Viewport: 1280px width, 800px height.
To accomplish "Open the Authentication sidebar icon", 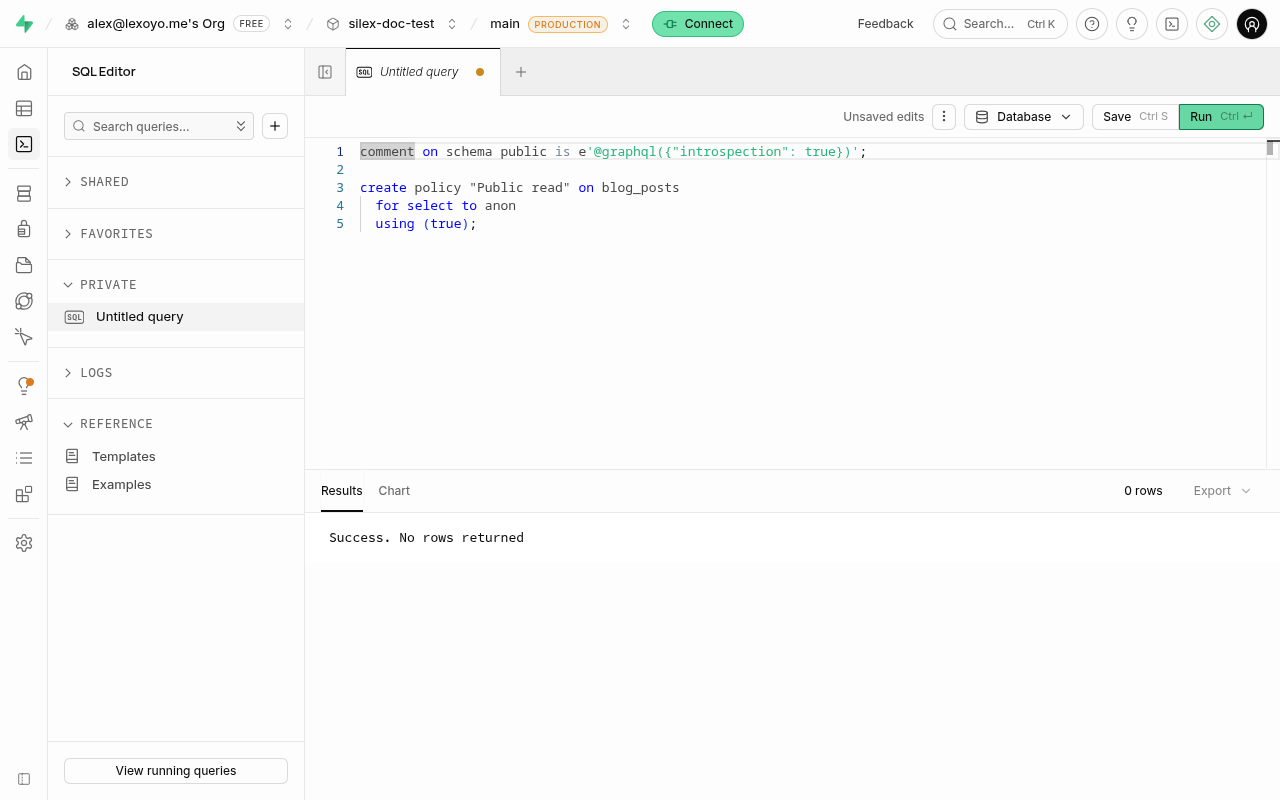I will coord(24,229).
